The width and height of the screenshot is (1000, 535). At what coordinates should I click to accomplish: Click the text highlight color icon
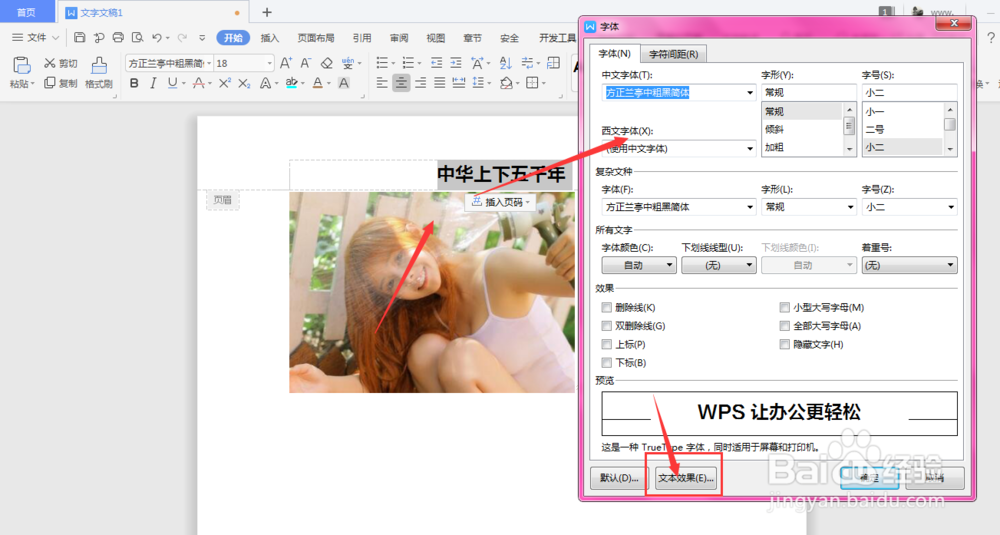point(291,83)
